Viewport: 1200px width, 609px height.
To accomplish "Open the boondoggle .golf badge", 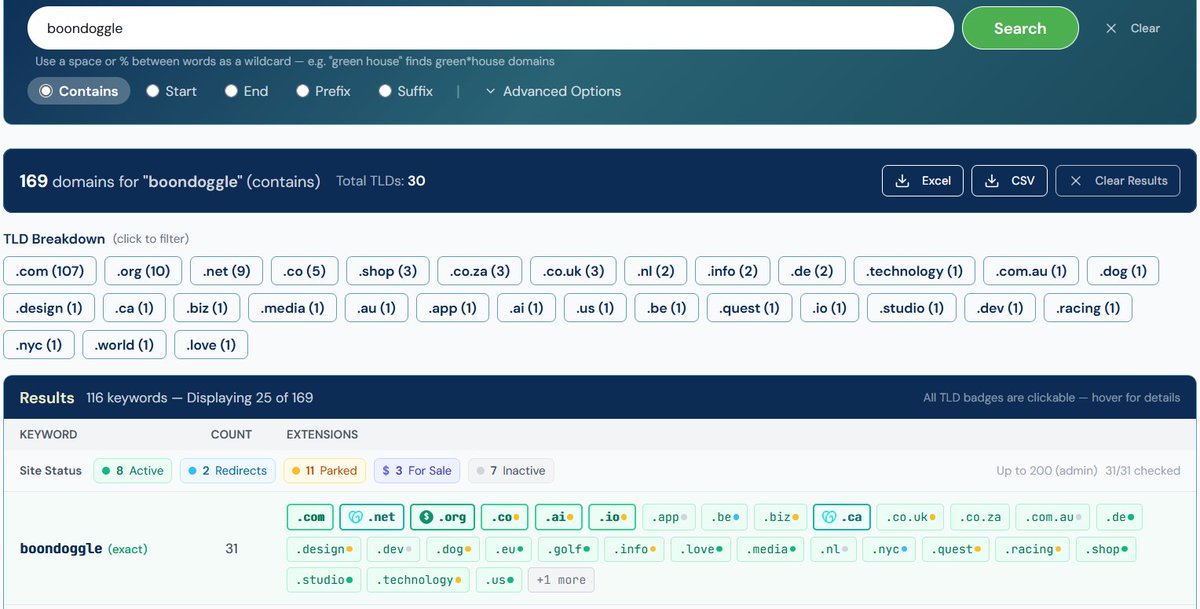I will [x=569, y=549].
